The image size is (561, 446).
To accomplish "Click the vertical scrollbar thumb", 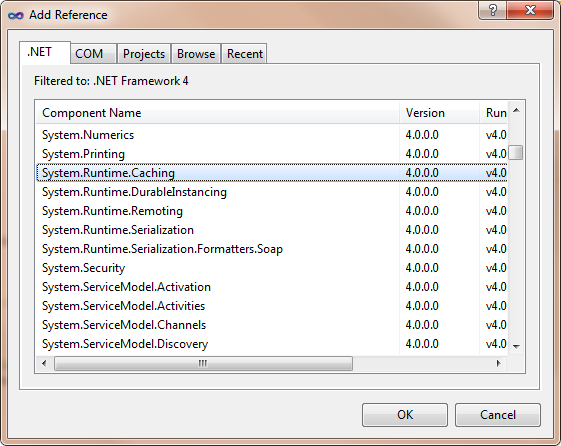I will pos(516,152).
